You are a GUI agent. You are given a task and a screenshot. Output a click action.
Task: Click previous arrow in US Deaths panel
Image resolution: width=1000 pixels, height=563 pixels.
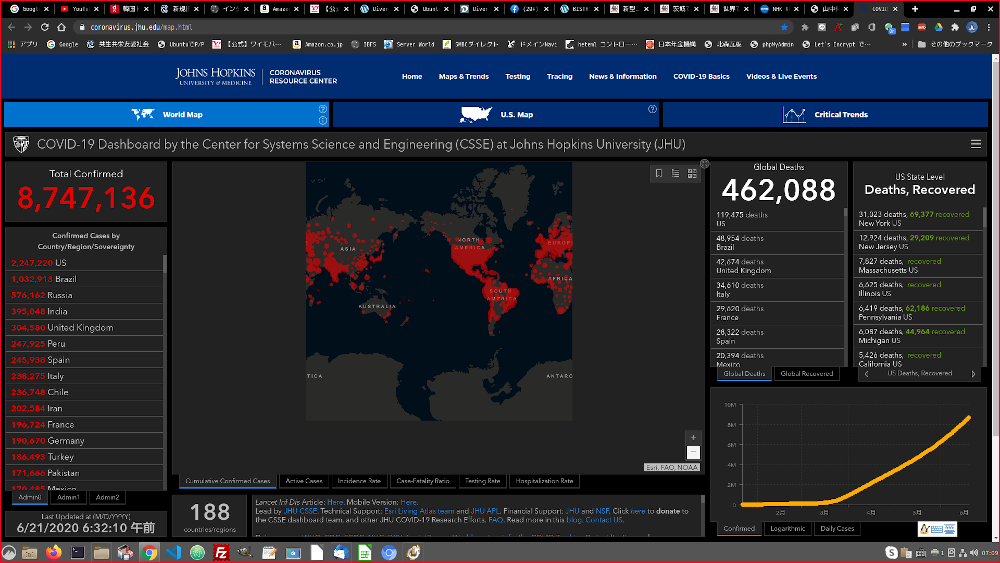[x=866, y=374]
